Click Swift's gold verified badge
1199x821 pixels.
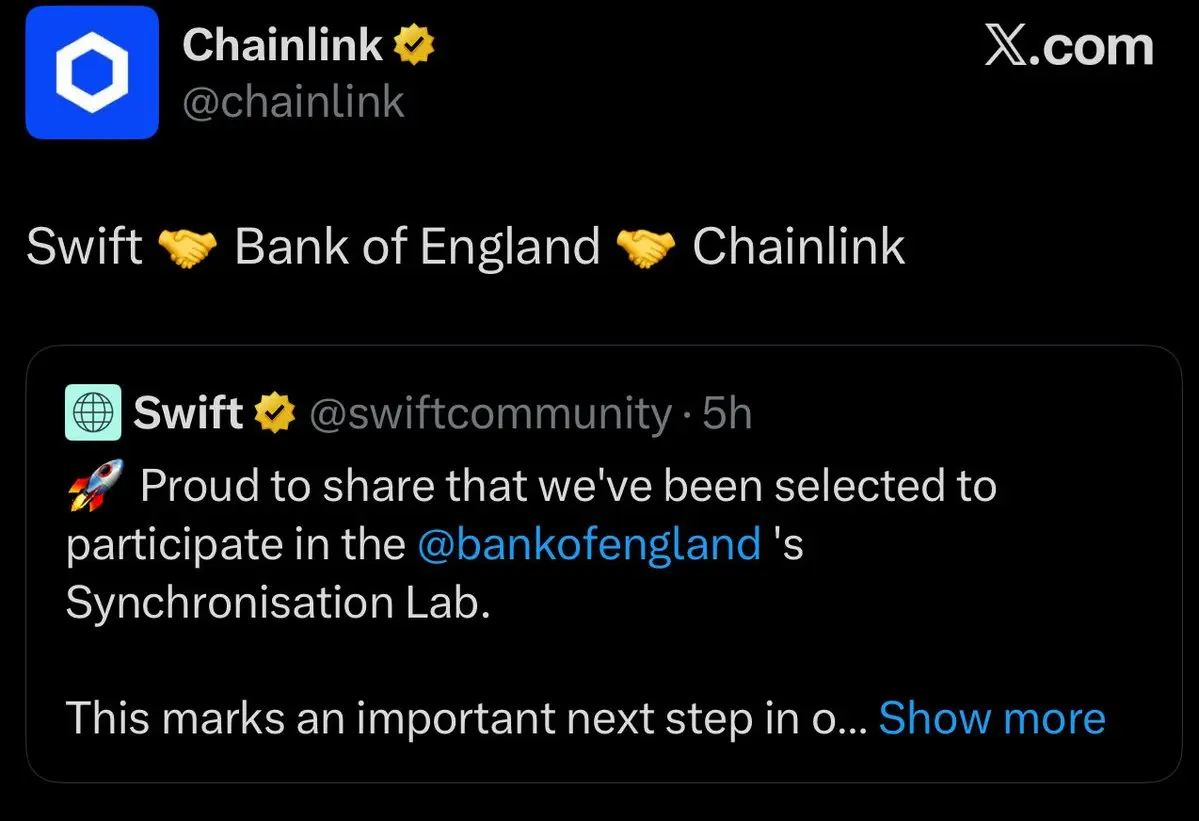(276, 412)
